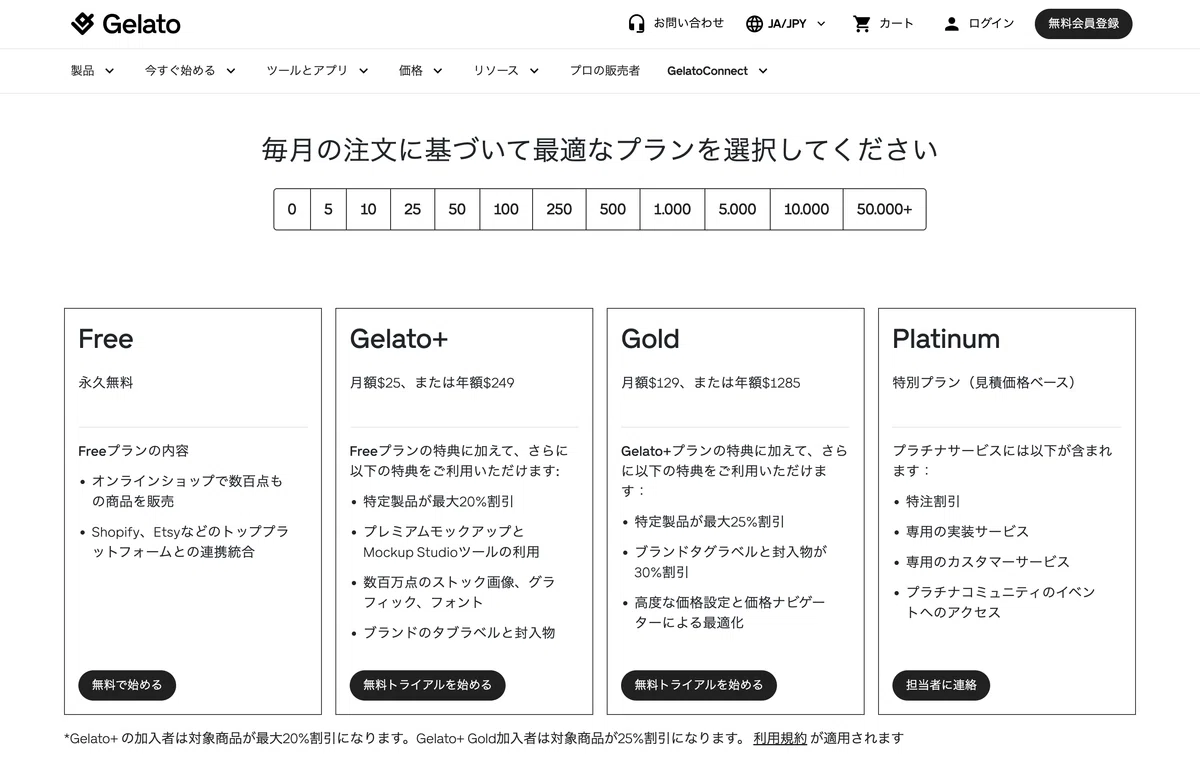The image size is (1200, 781).
Task: Open the 利用規約 link
Action: click(780, 738)
